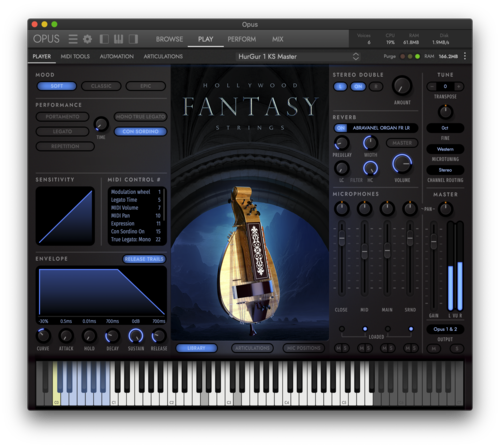Click the red Purge indicator dot

(x=403, y=56)
